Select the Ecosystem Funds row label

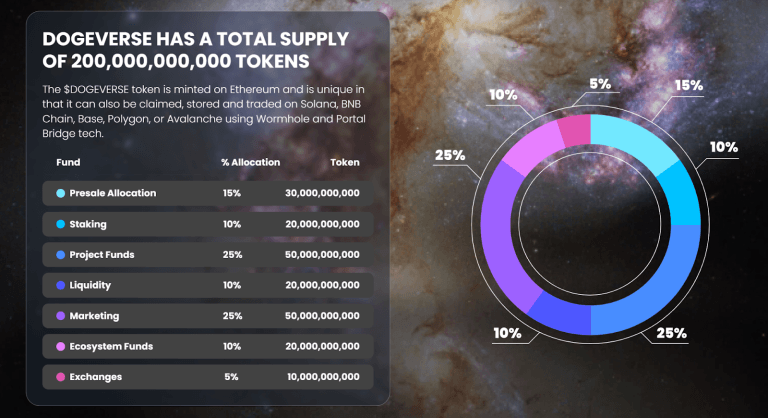[x=110, y=346]
